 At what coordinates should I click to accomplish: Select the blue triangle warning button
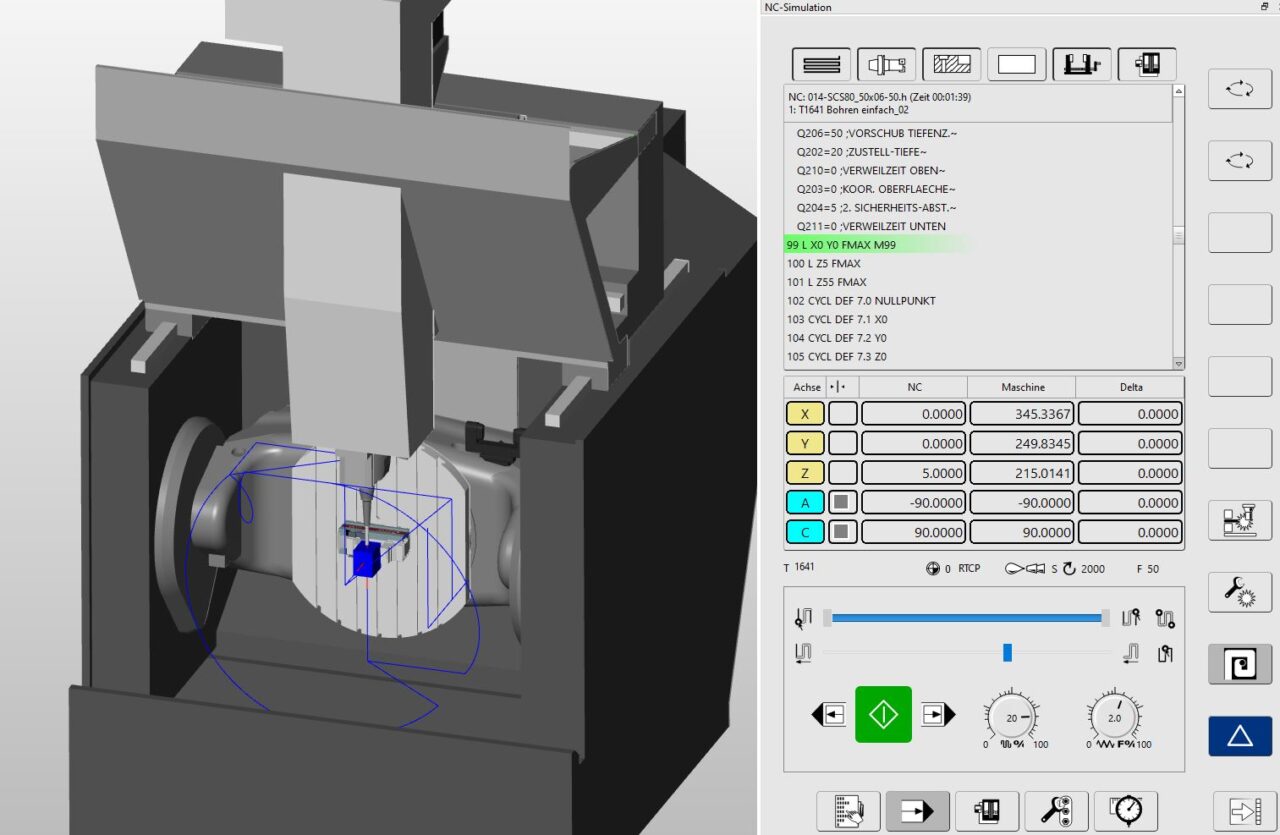(x=1239, y=736)
